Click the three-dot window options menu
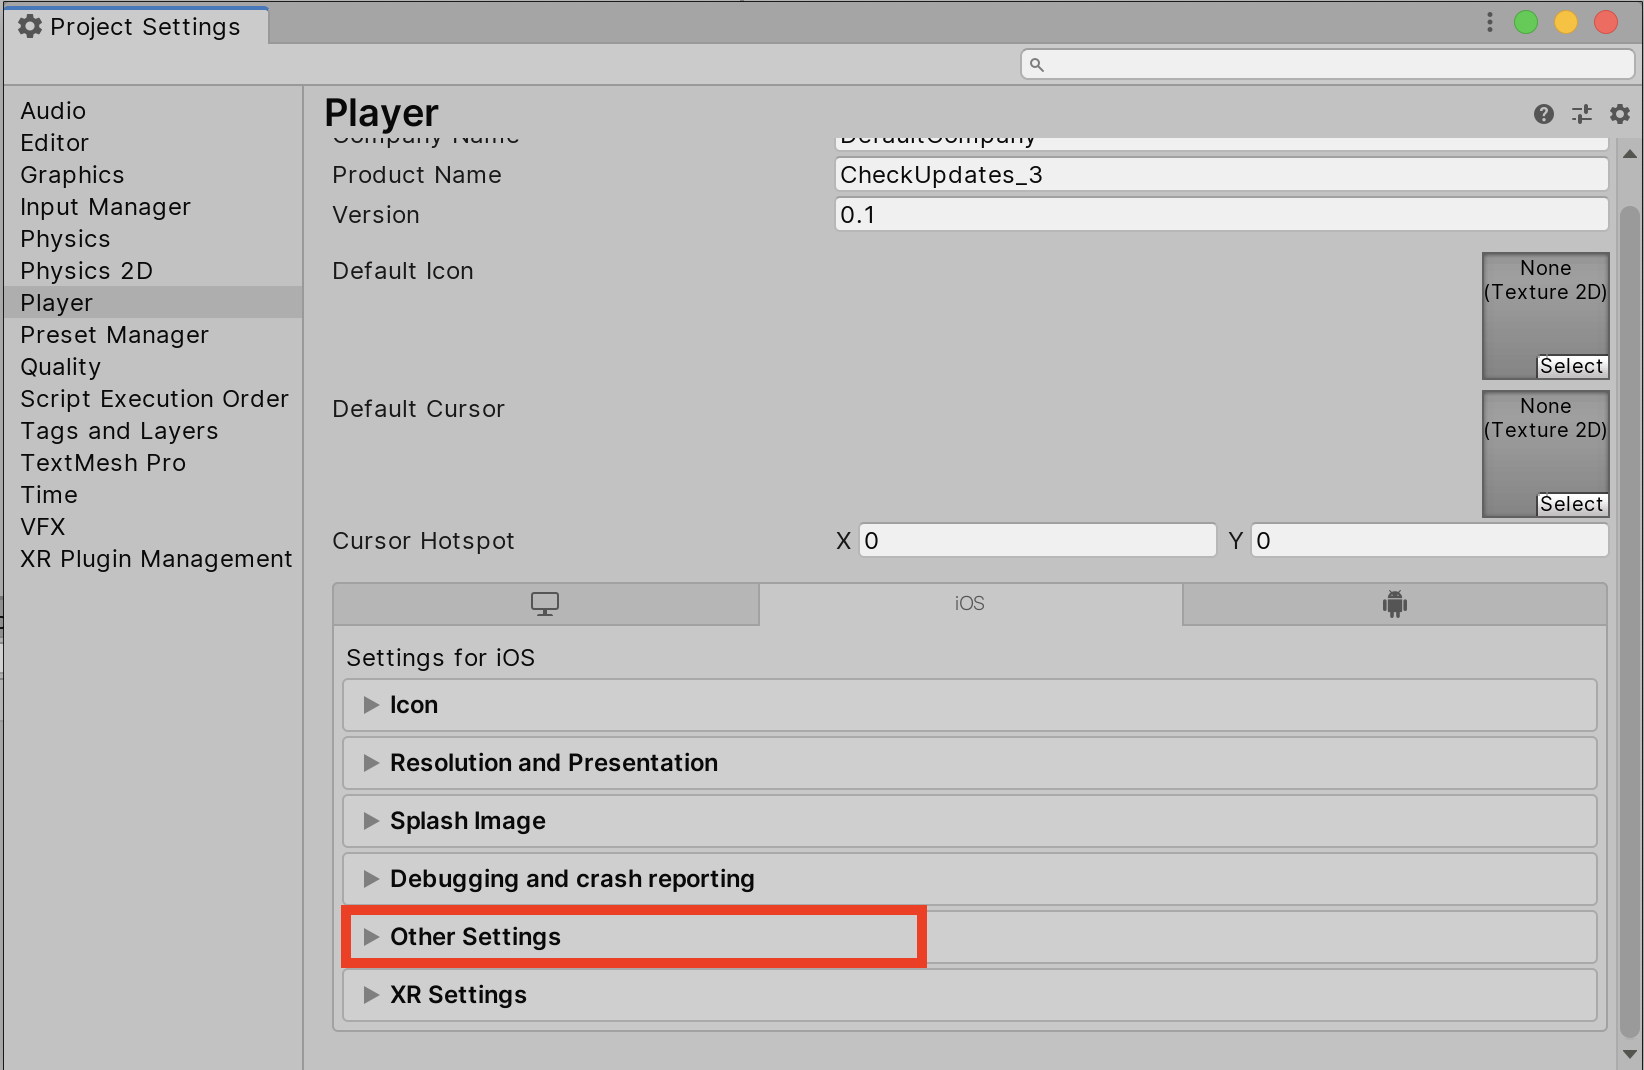Viewport: 1644px width, 1070px height. [1489, 22]
